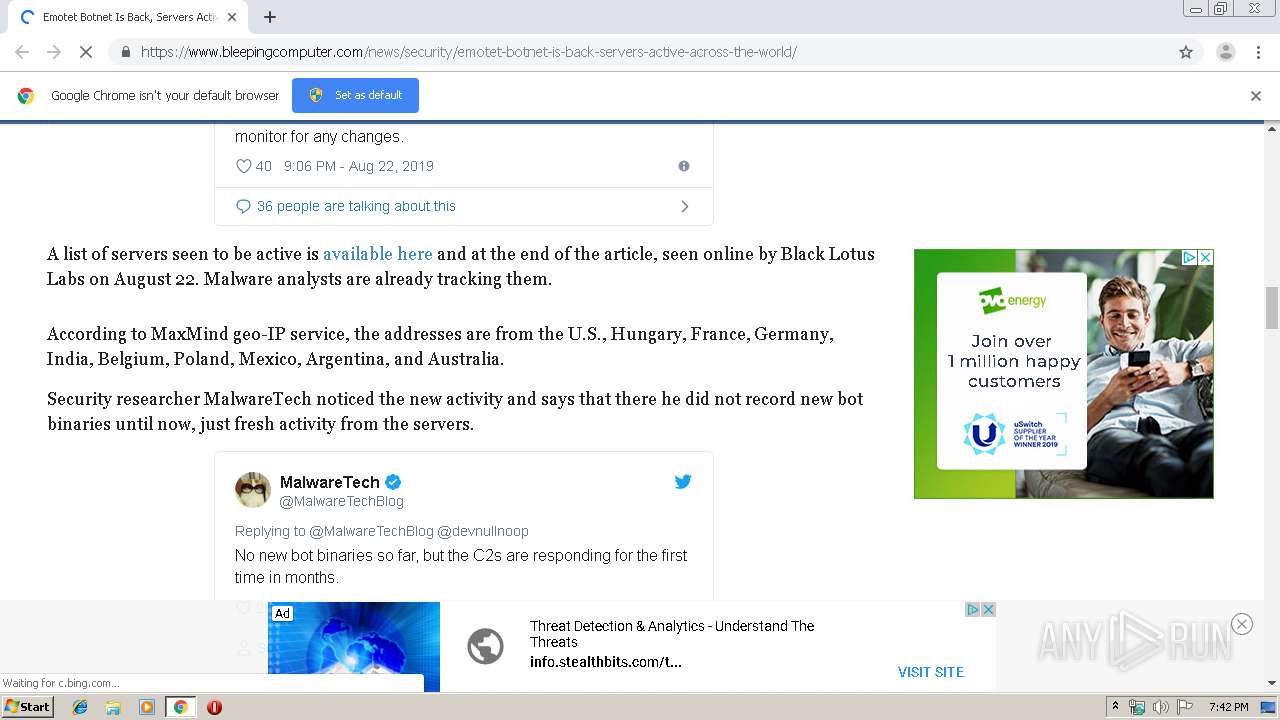Show hidden system tray icons
Screen dimensions: 1280x720
pyautogui.click(x=1115, y=707)
